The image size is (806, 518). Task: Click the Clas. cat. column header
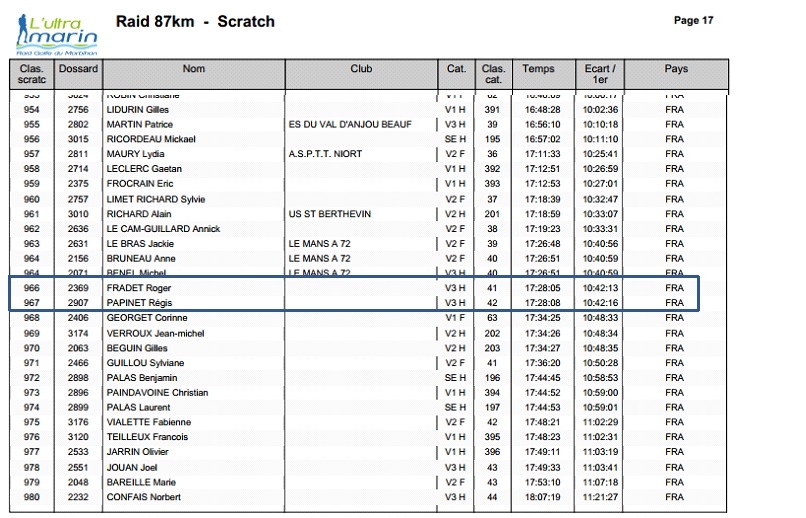[493, 74]
